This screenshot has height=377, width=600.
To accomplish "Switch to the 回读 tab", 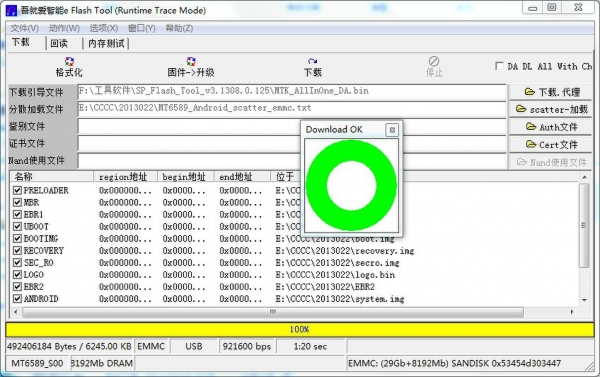I will 59,43.
